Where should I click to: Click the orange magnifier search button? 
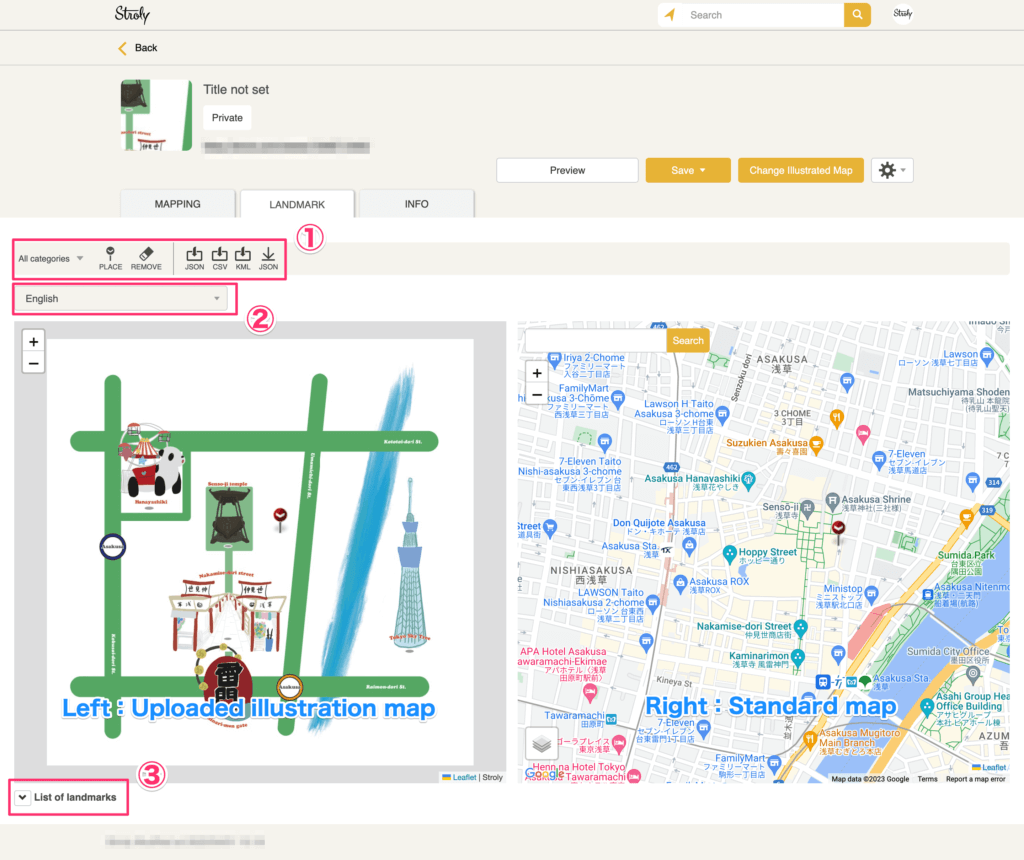coord(857,14)
